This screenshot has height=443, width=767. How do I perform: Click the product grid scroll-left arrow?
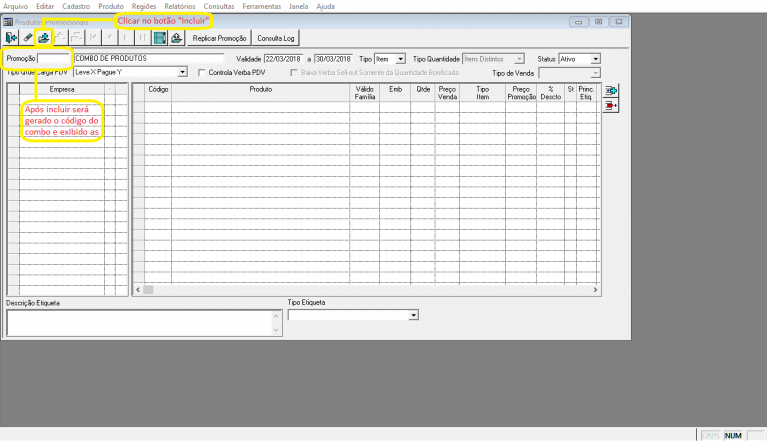click(x=138, y=290)
